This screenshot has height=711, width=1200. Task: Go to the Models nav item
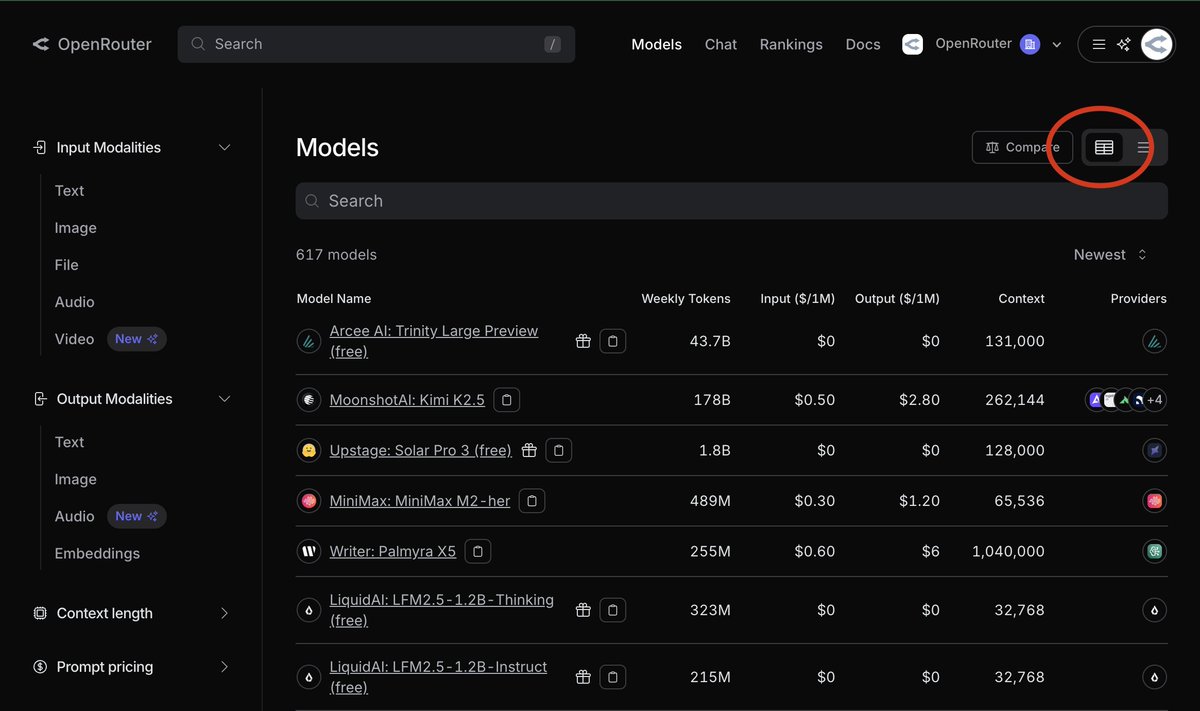coord(657,44)
